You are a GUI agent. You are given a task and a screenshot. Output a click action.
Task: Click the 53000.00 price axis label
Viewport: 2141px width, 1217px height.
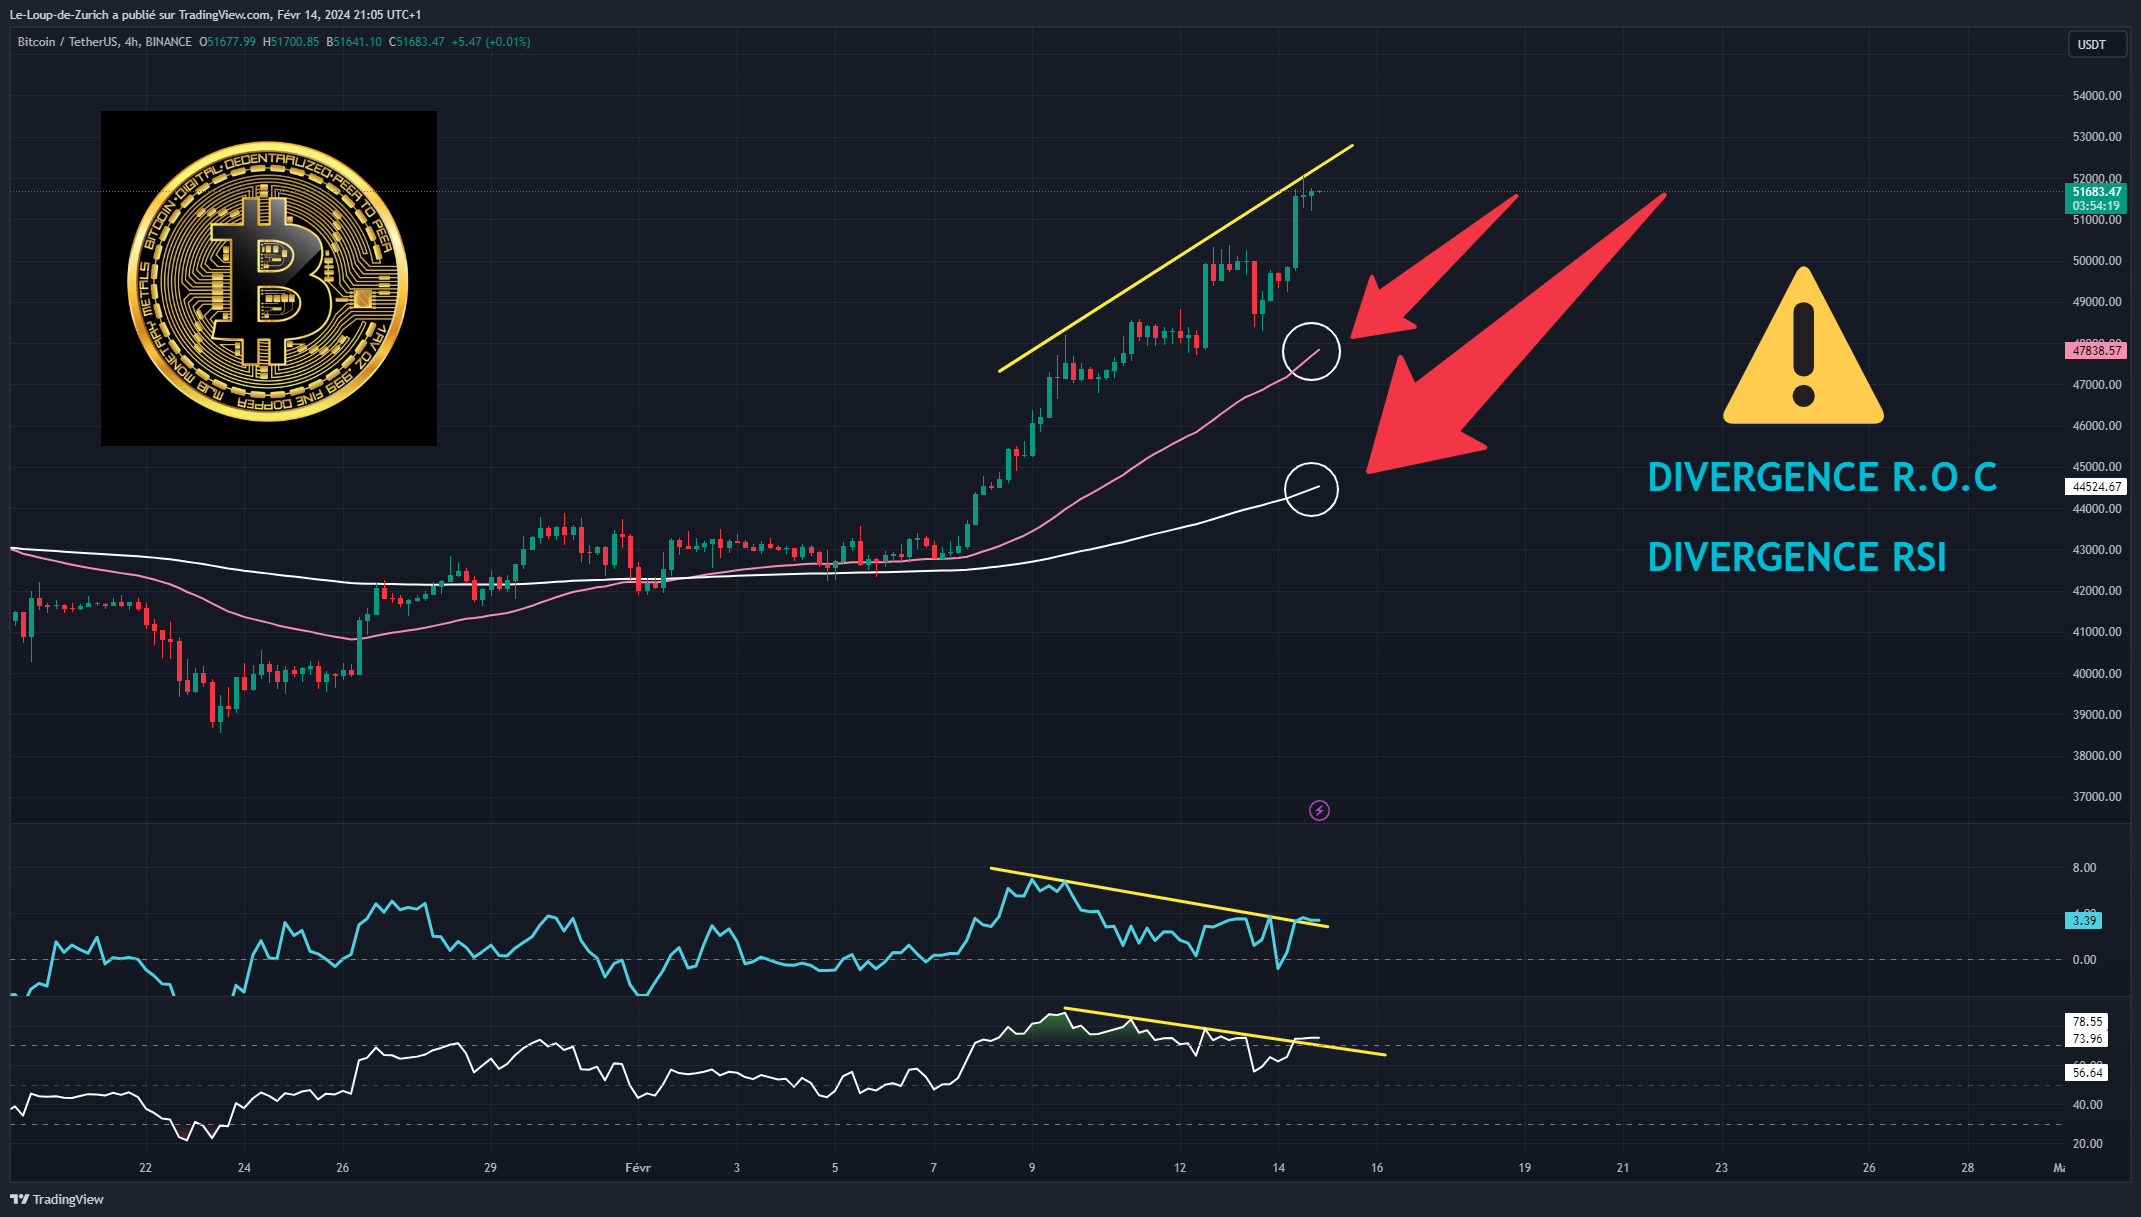2097,137
